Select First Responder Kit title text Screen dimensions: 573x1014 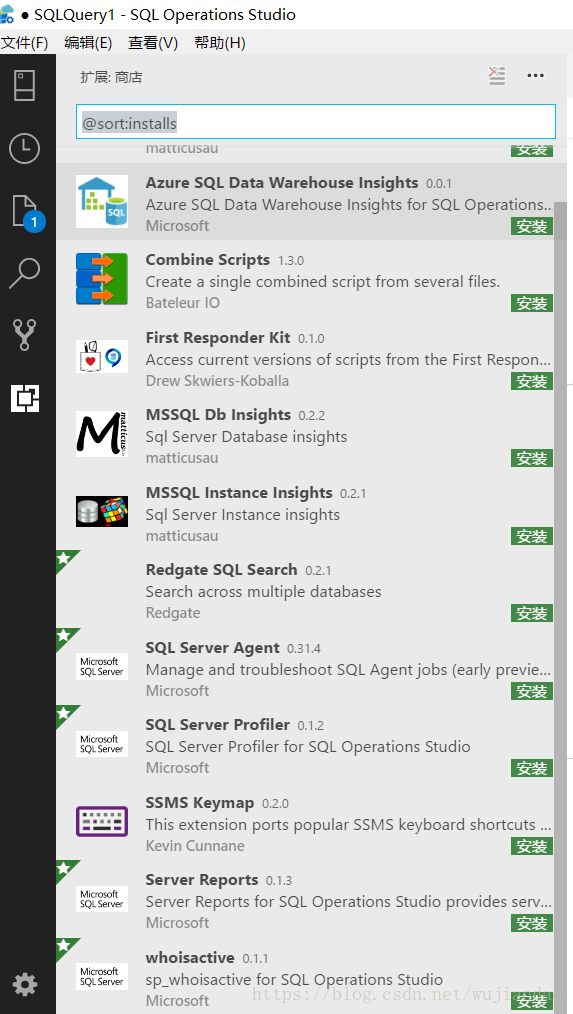218,338
